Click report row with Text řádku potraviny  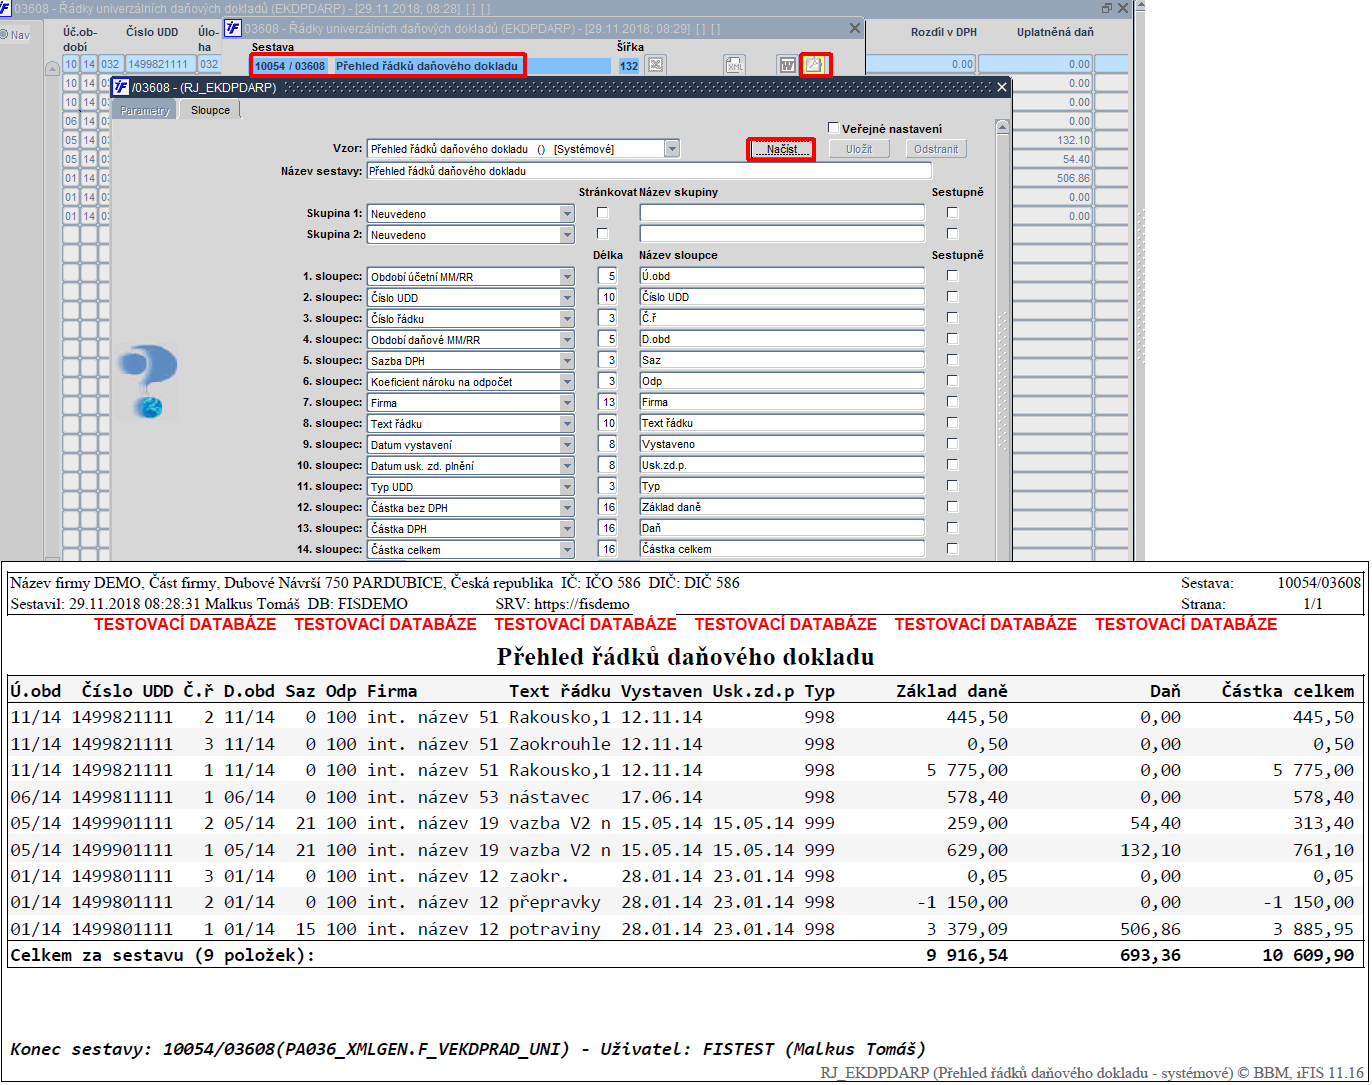pos(686,929)
